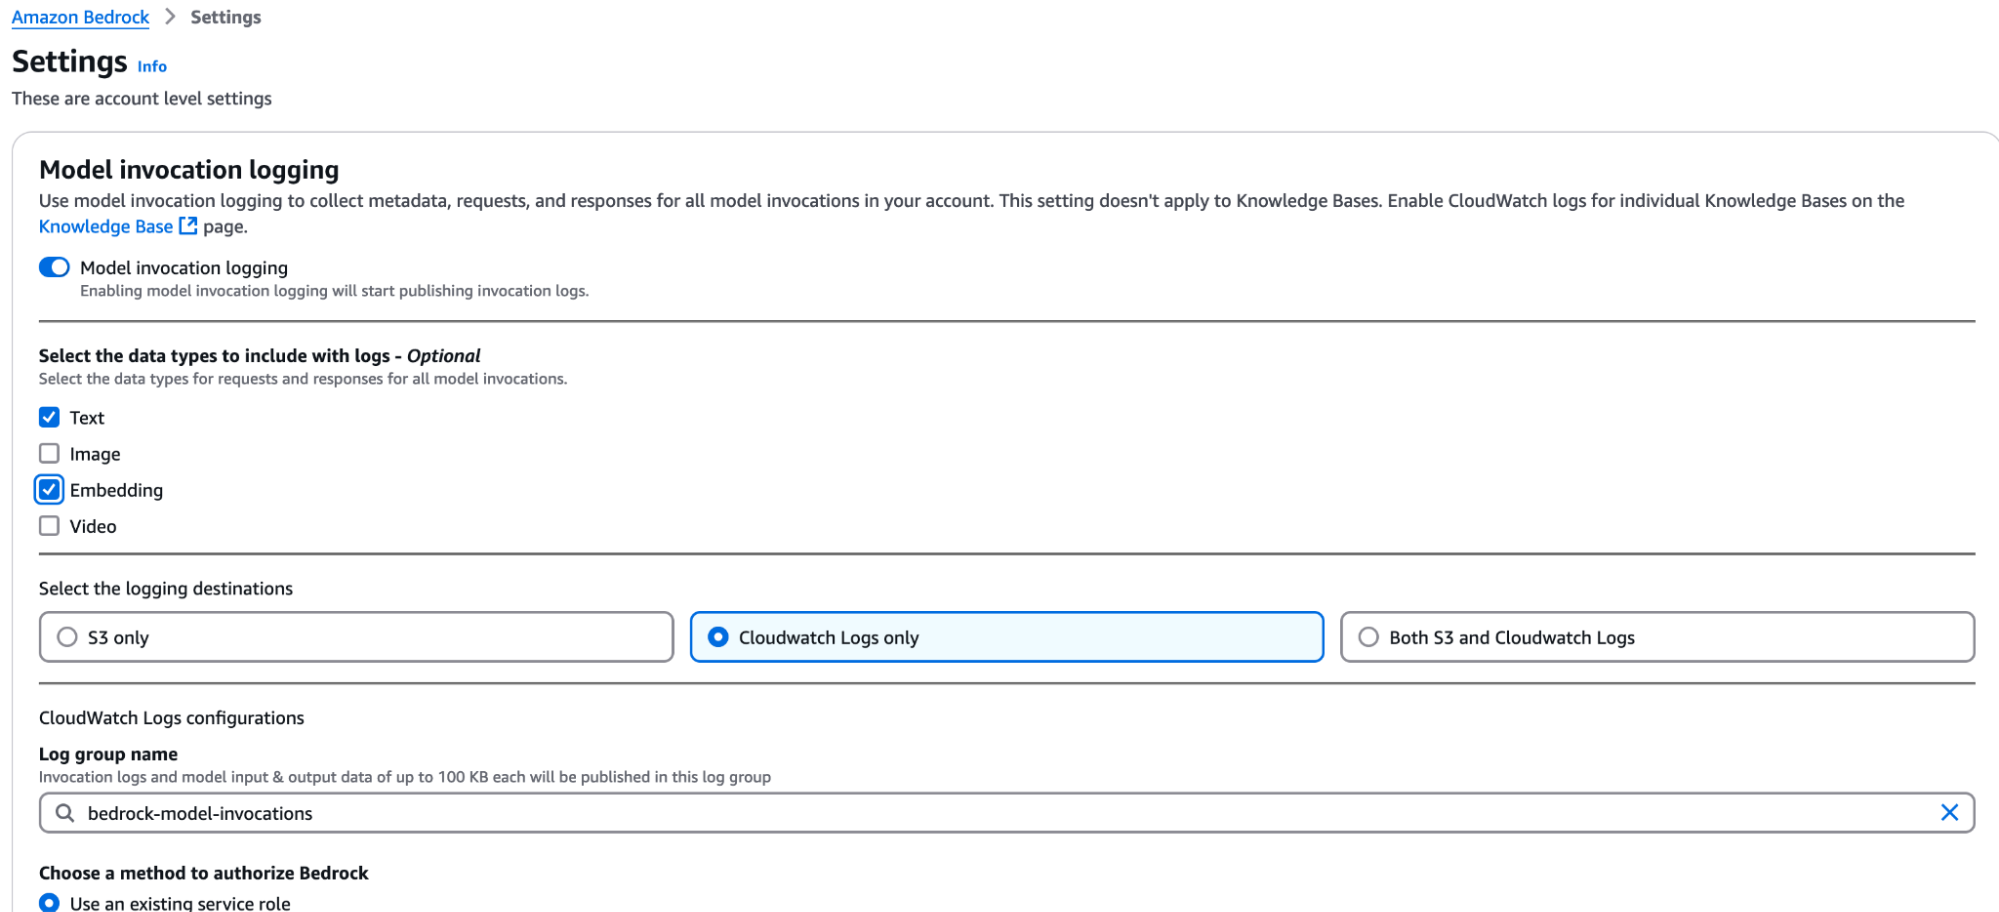The width and height of the screenshot is (1999, 912).
Task: Click the breadcrumb chevron separator
Action: 170,17
